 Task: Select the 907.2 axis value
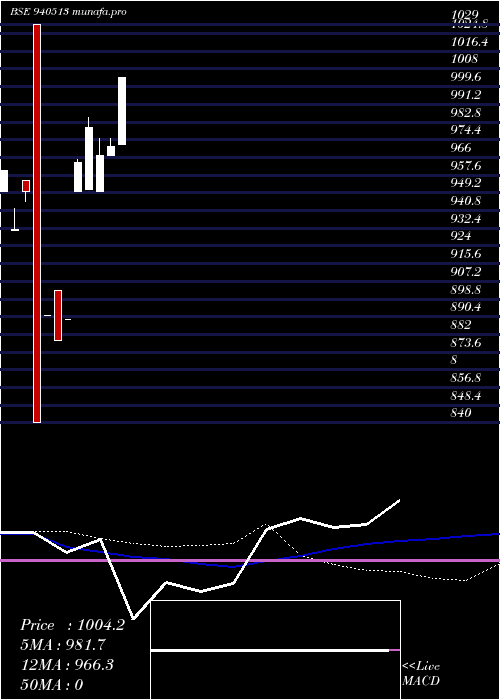click(466, 271)
